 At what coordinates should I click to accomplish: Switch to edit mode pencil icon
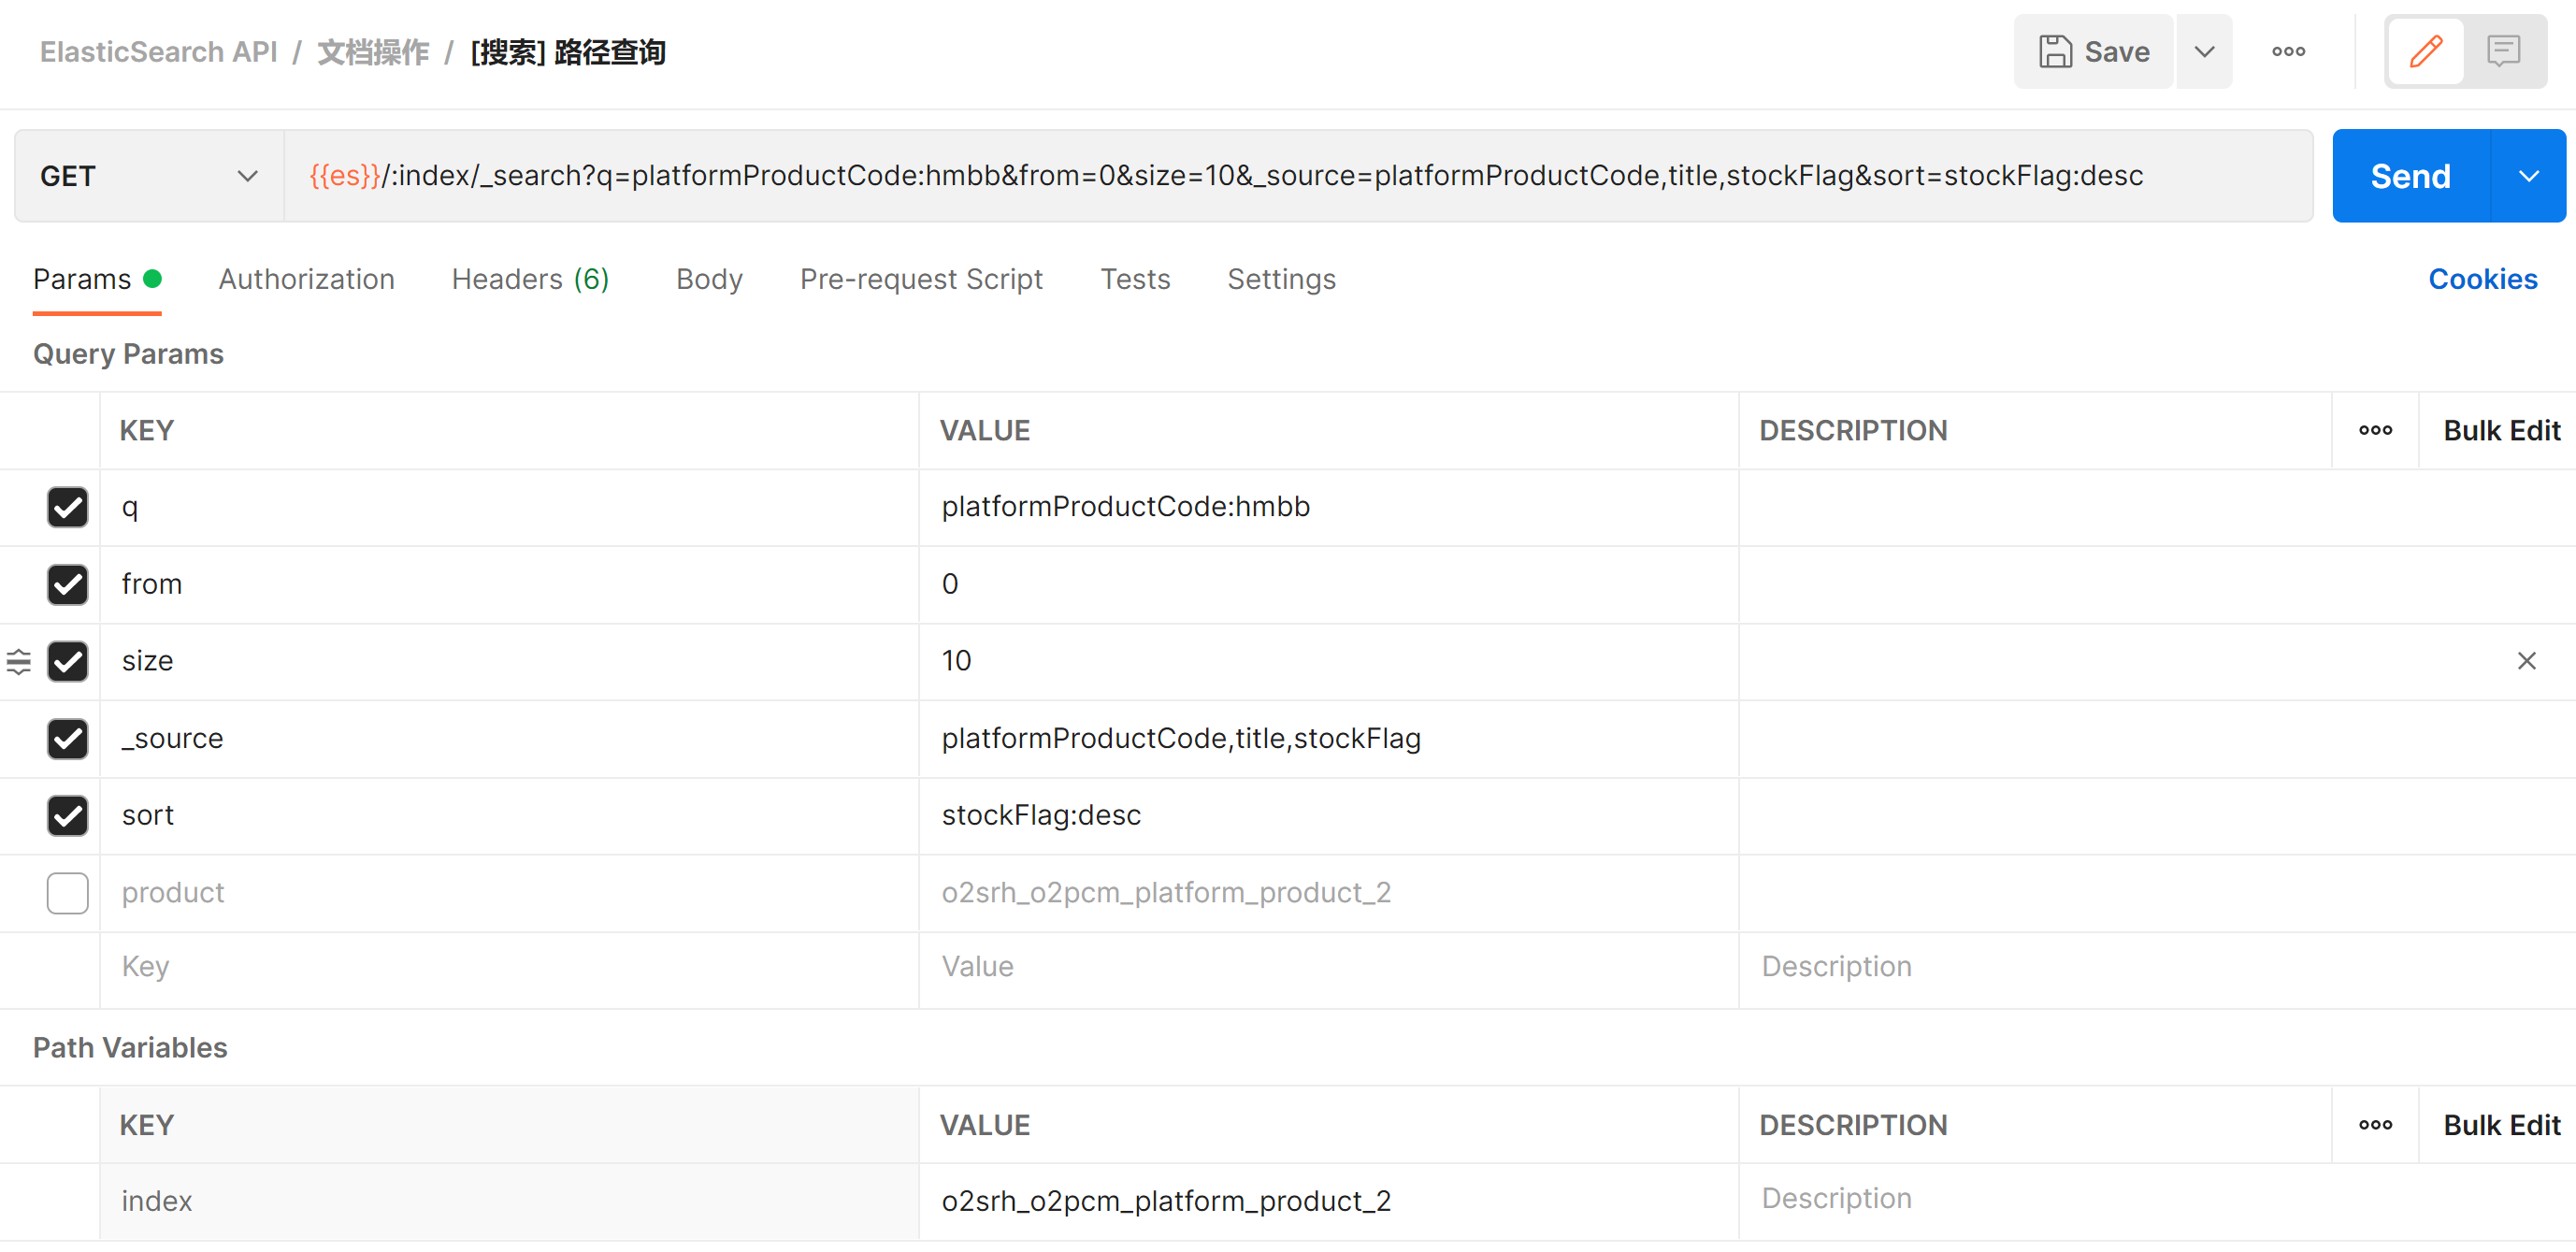[2425, 51]
